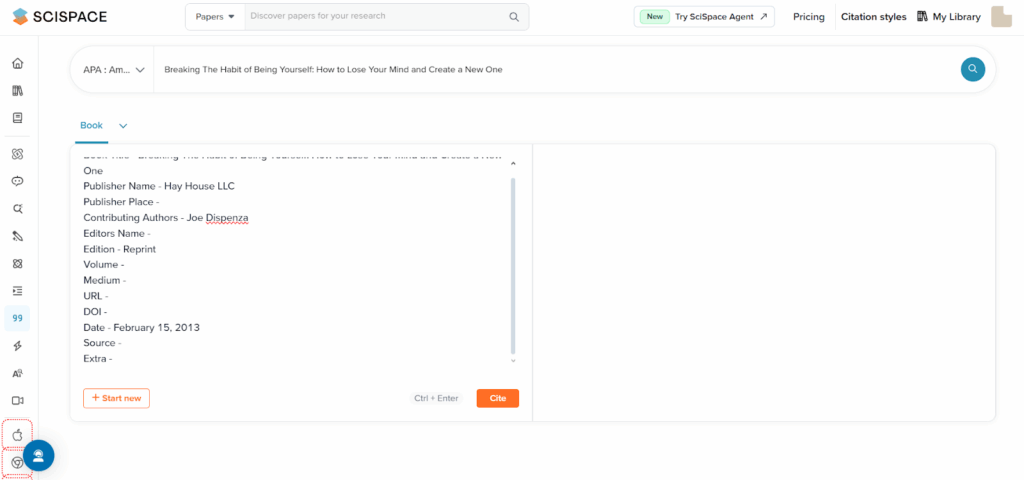Click the Source line
The height and width of the screenshot is (480, 1024).
[x=103, y=343]
